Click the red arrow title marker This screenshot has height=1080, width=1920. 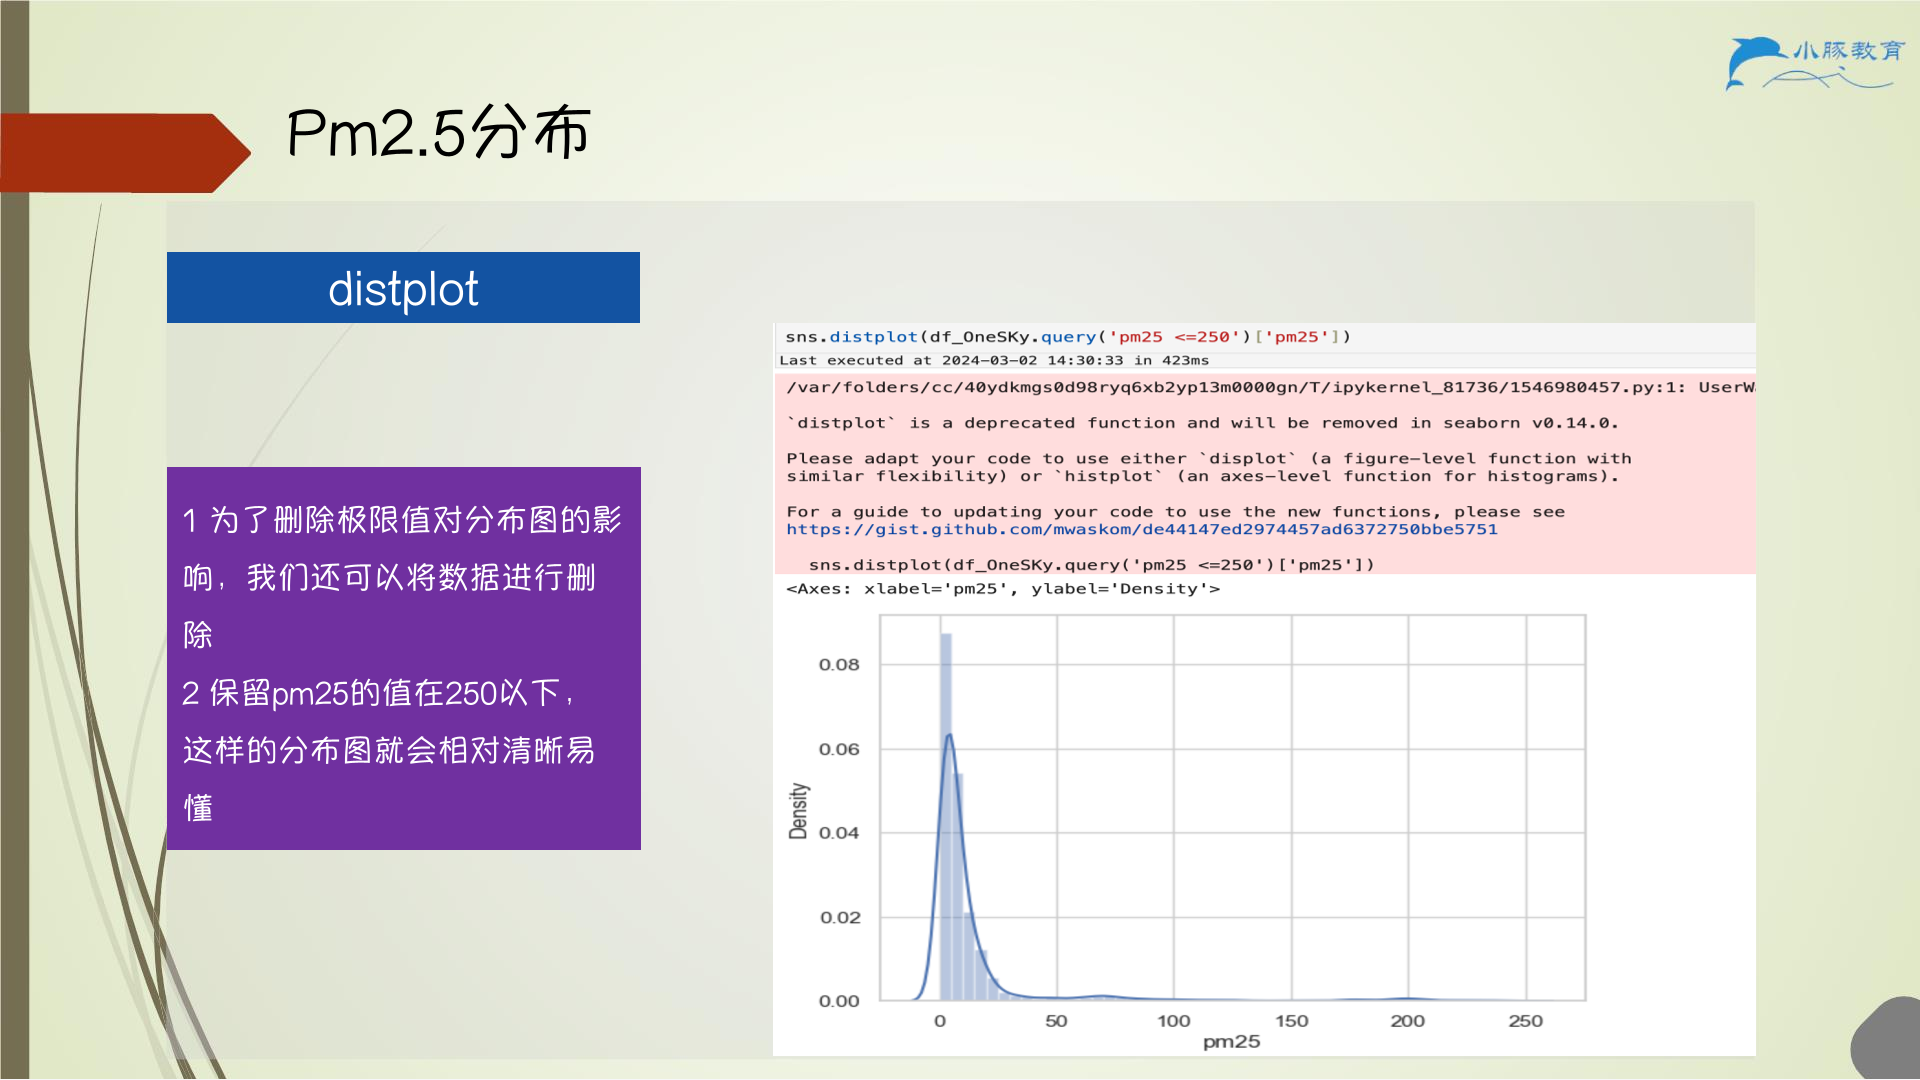(x=125, y=153)
